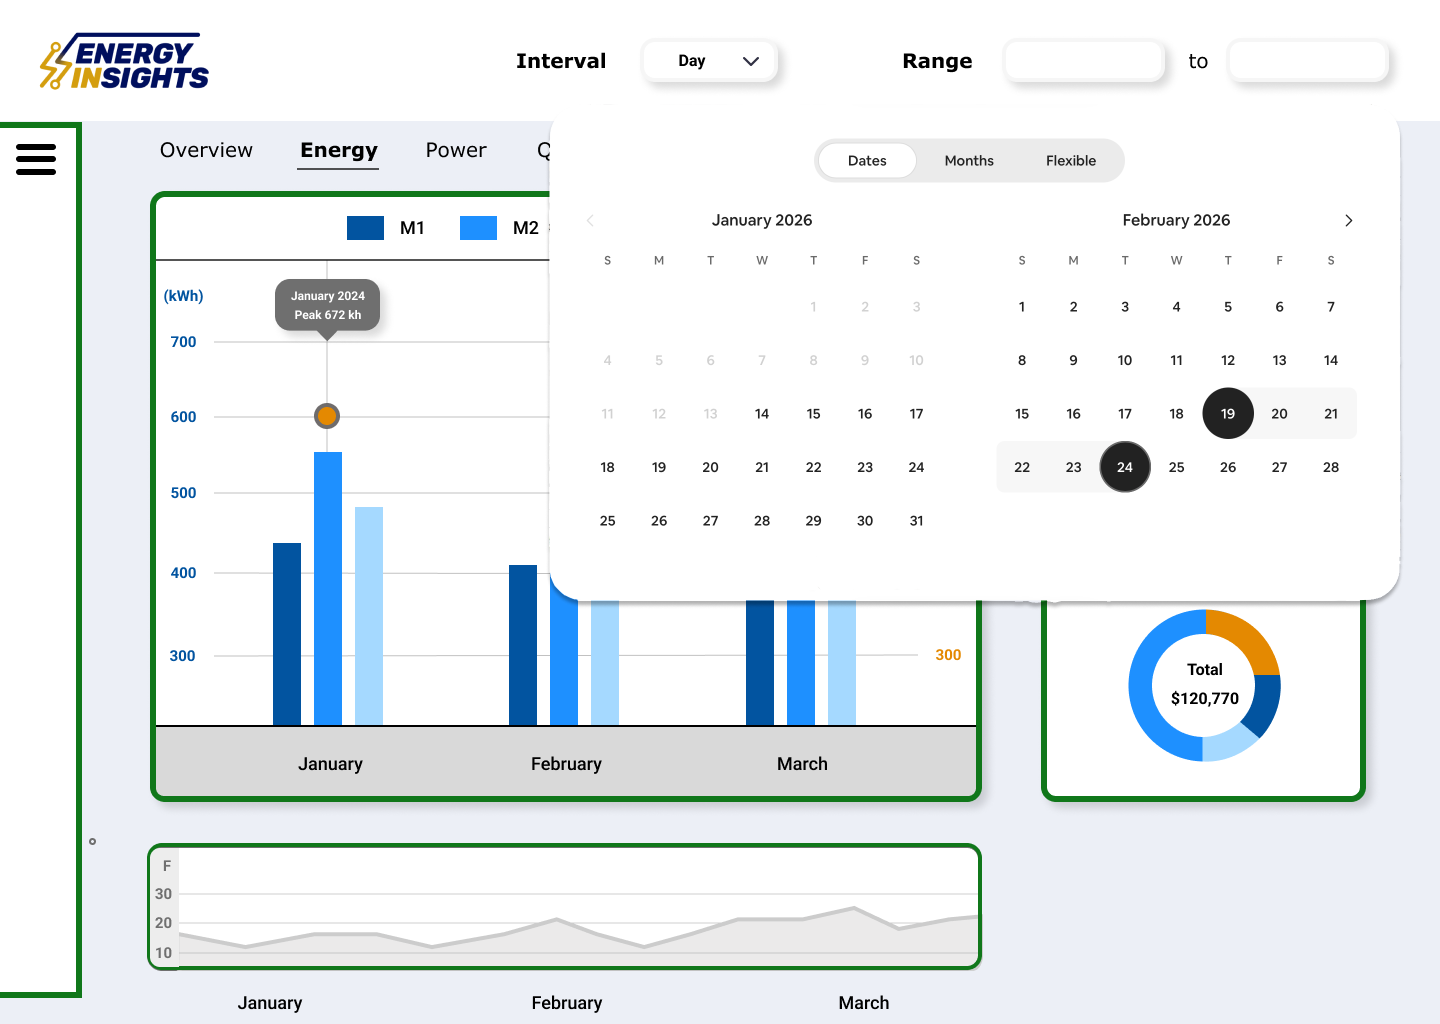Choose February 28 in calendar
The image size is (1440, 1024).
coord(1331,467)
